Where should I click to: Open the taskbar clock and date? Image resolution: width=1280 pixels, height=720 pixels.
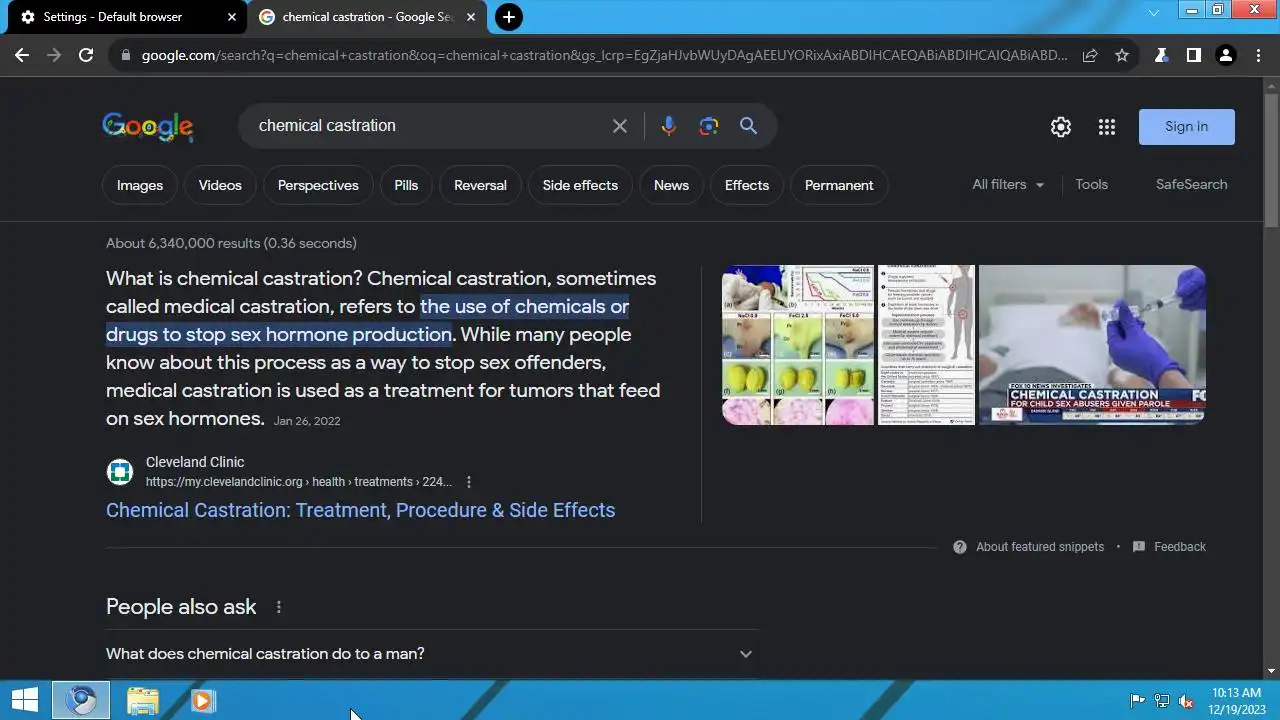pos(1236,700)
